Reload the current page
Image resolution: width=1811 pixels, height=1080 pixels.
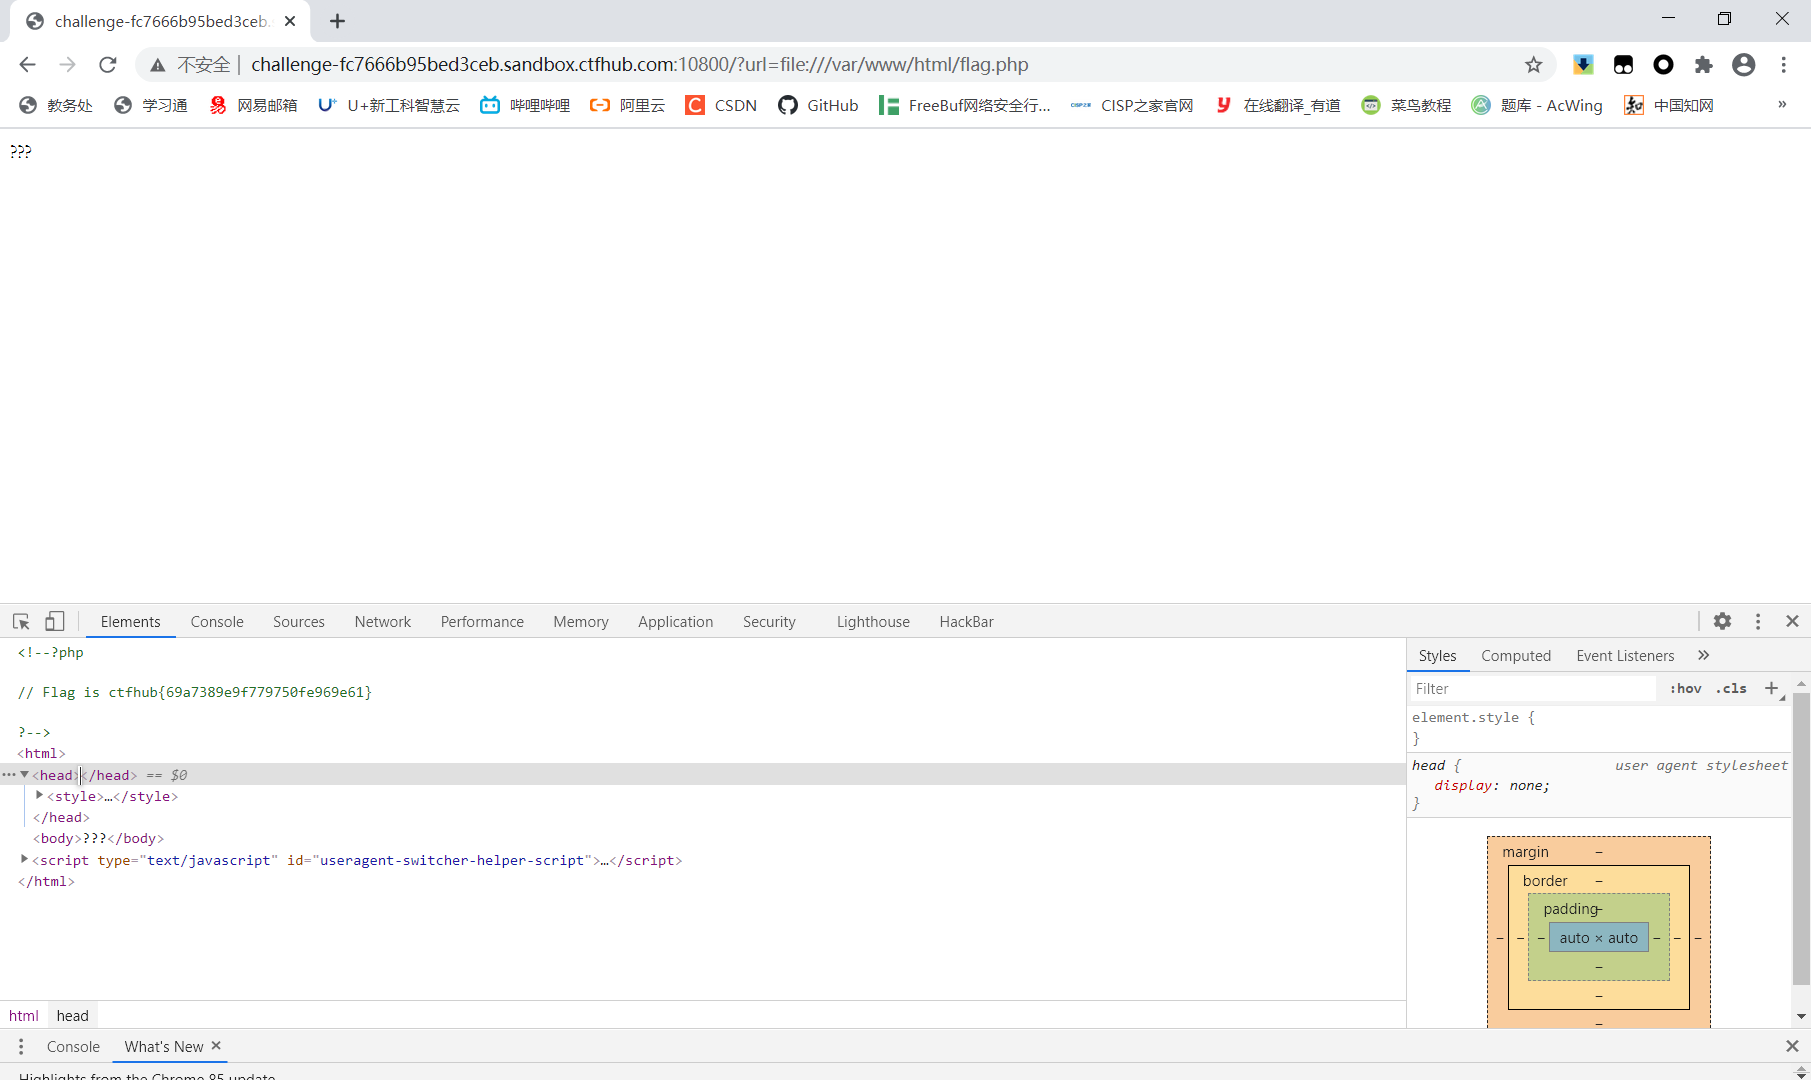108,65
